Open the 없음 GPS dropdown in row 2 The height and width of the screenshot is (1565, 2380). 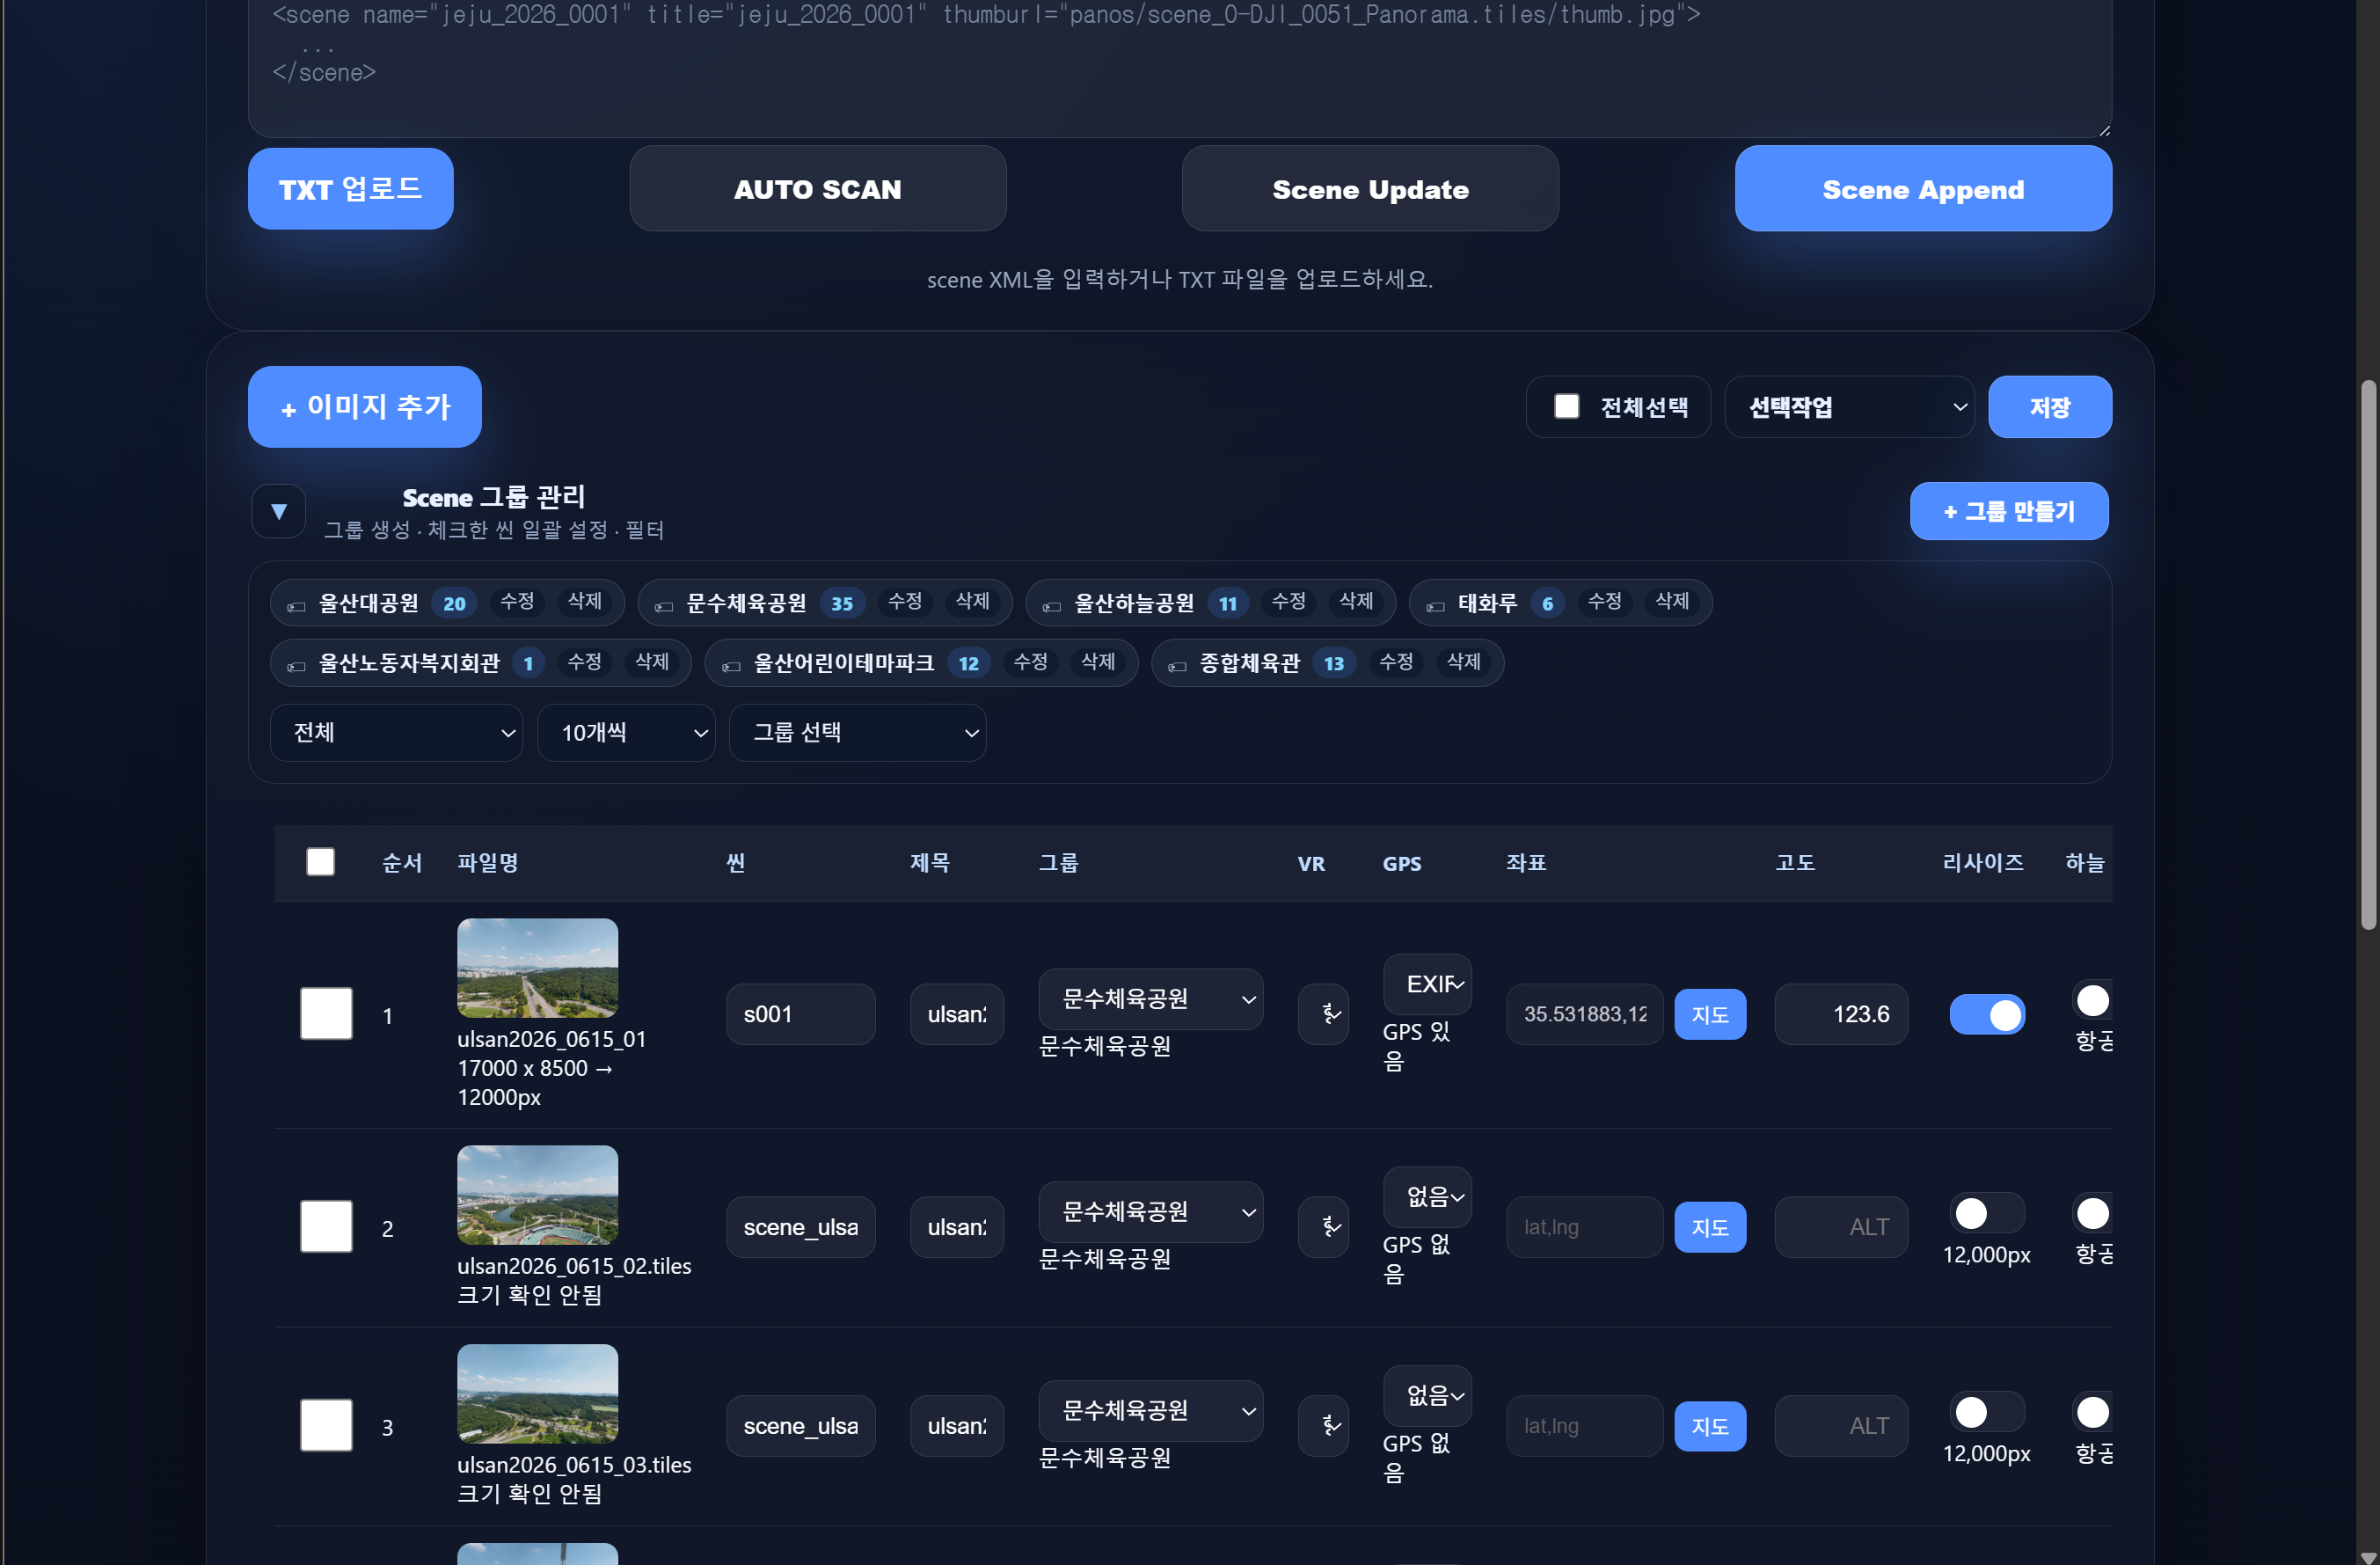point(1428,1197)
